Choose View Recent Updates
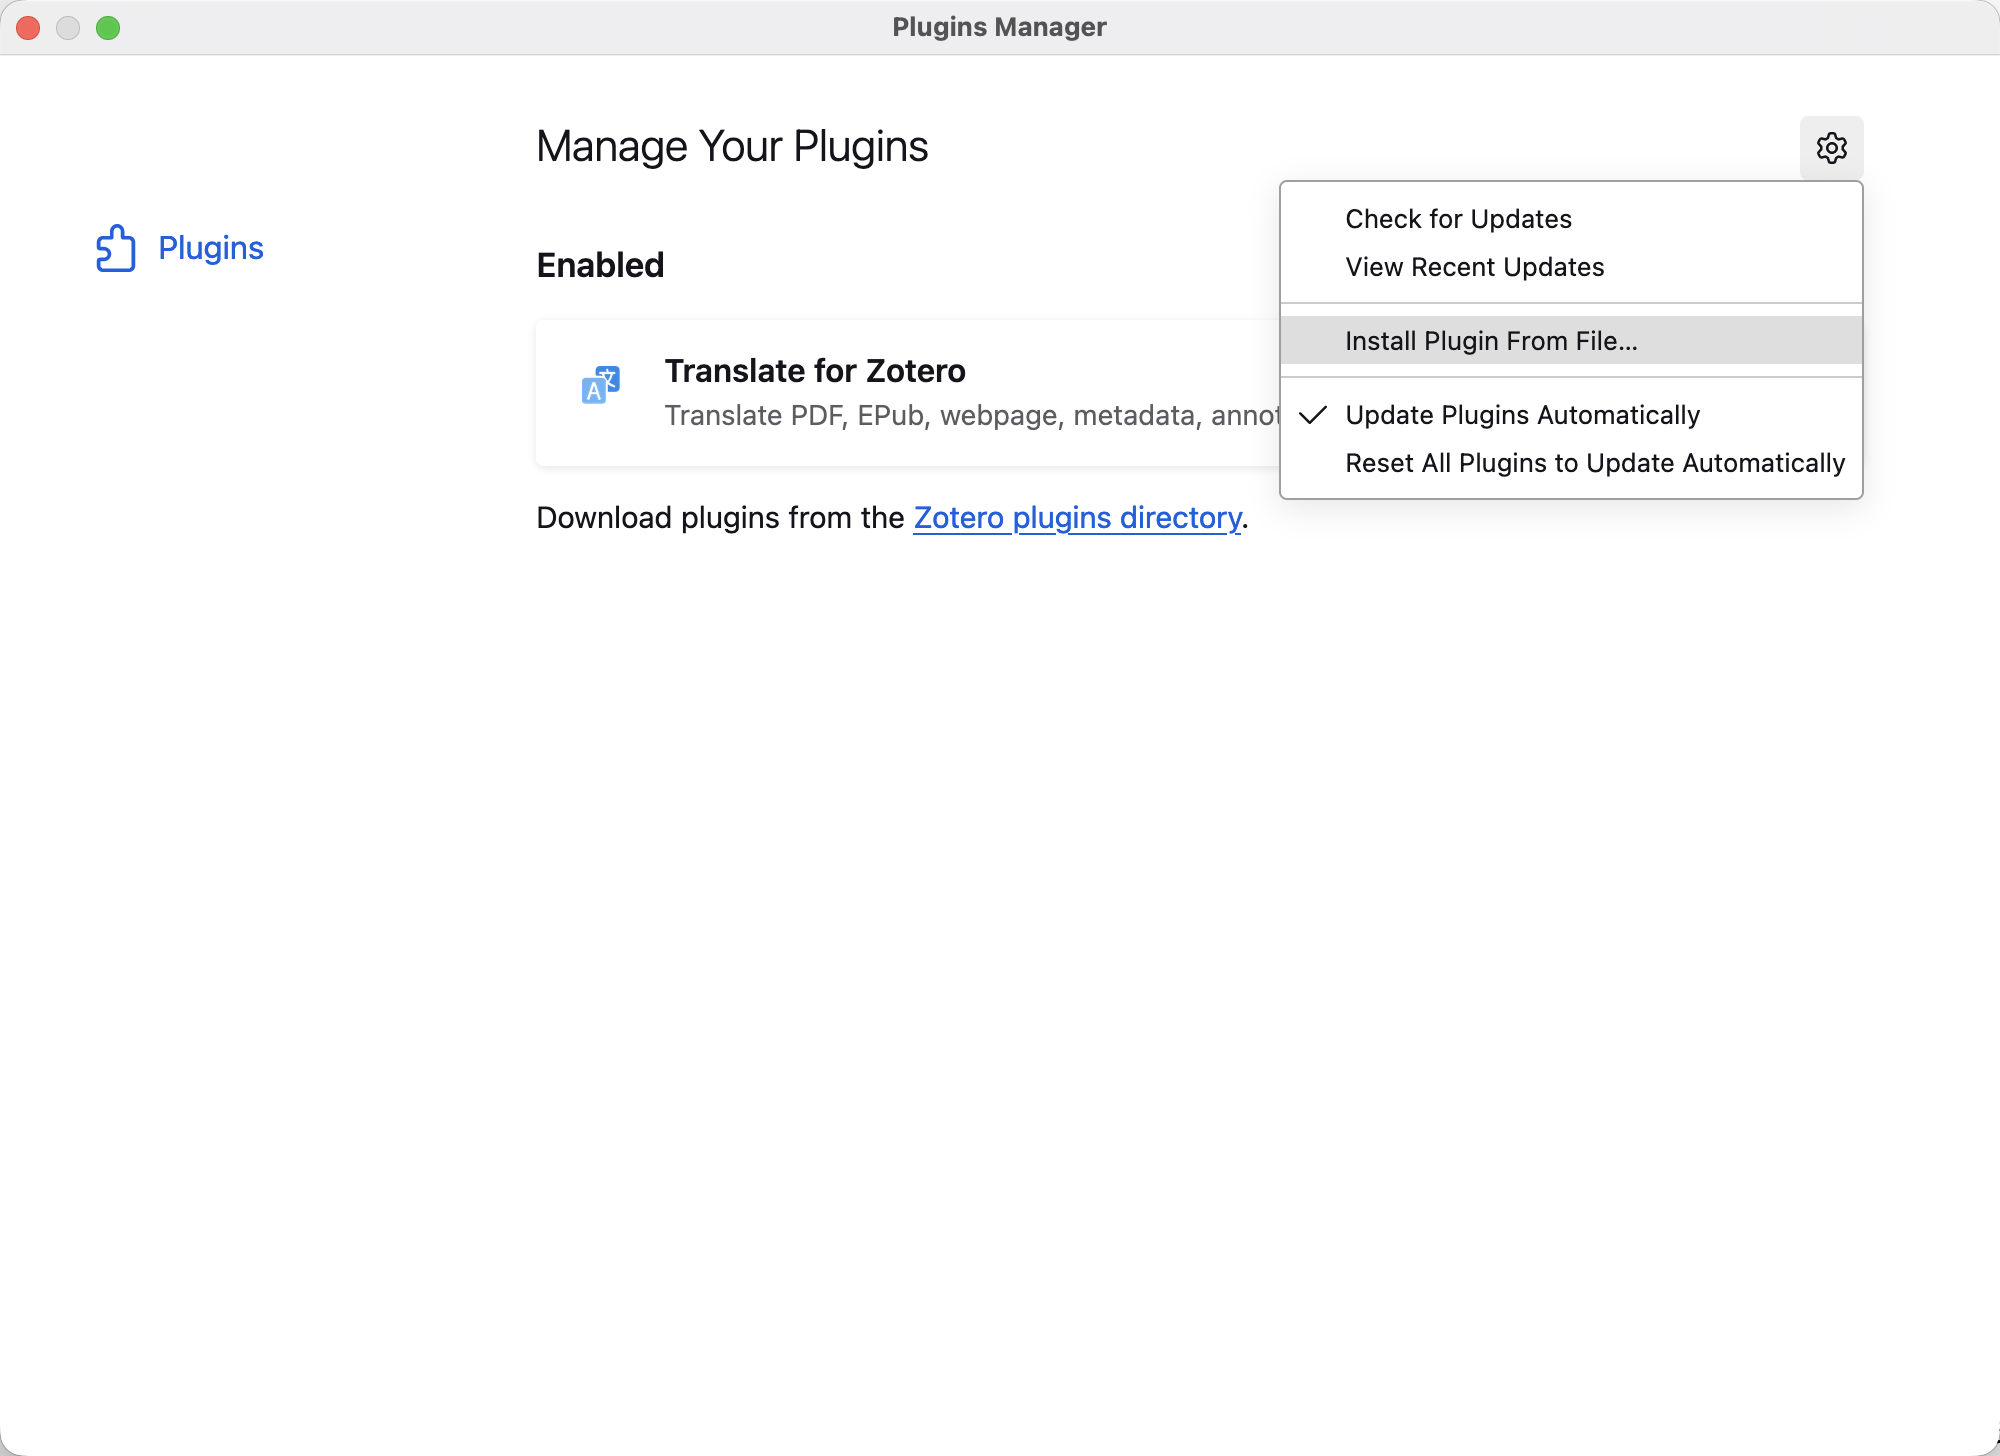Viewport: 2000px width, 1456px height. (1571, 267)
